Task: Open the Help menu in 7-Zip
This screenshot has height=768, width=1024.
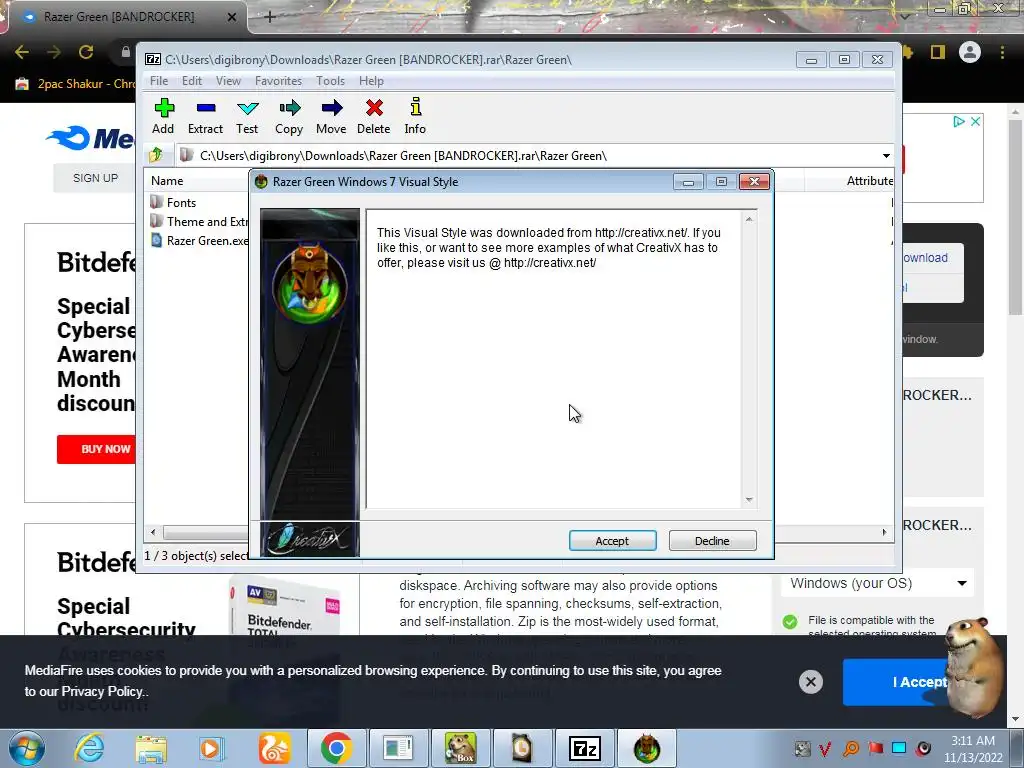Action: (x=371, y=81)
